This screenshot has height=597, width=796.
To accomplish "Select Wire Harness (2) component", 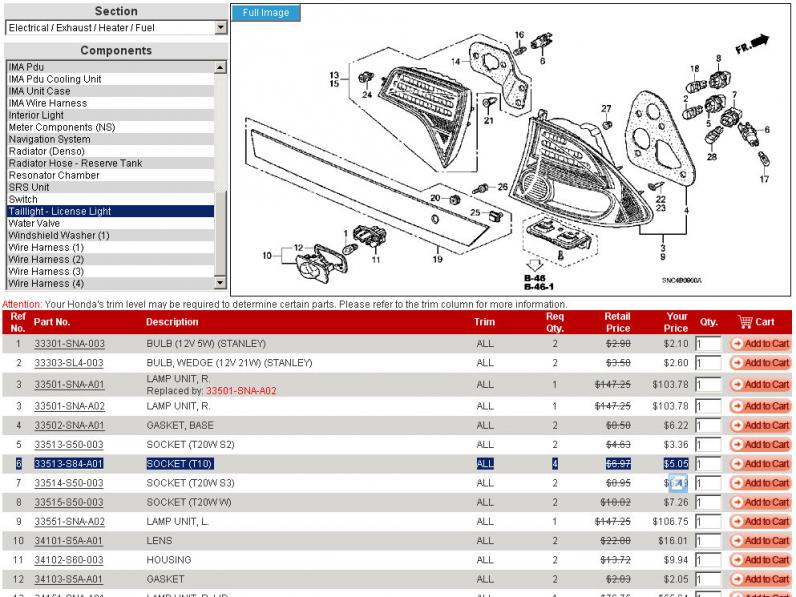I will click(x=110, y=259).
